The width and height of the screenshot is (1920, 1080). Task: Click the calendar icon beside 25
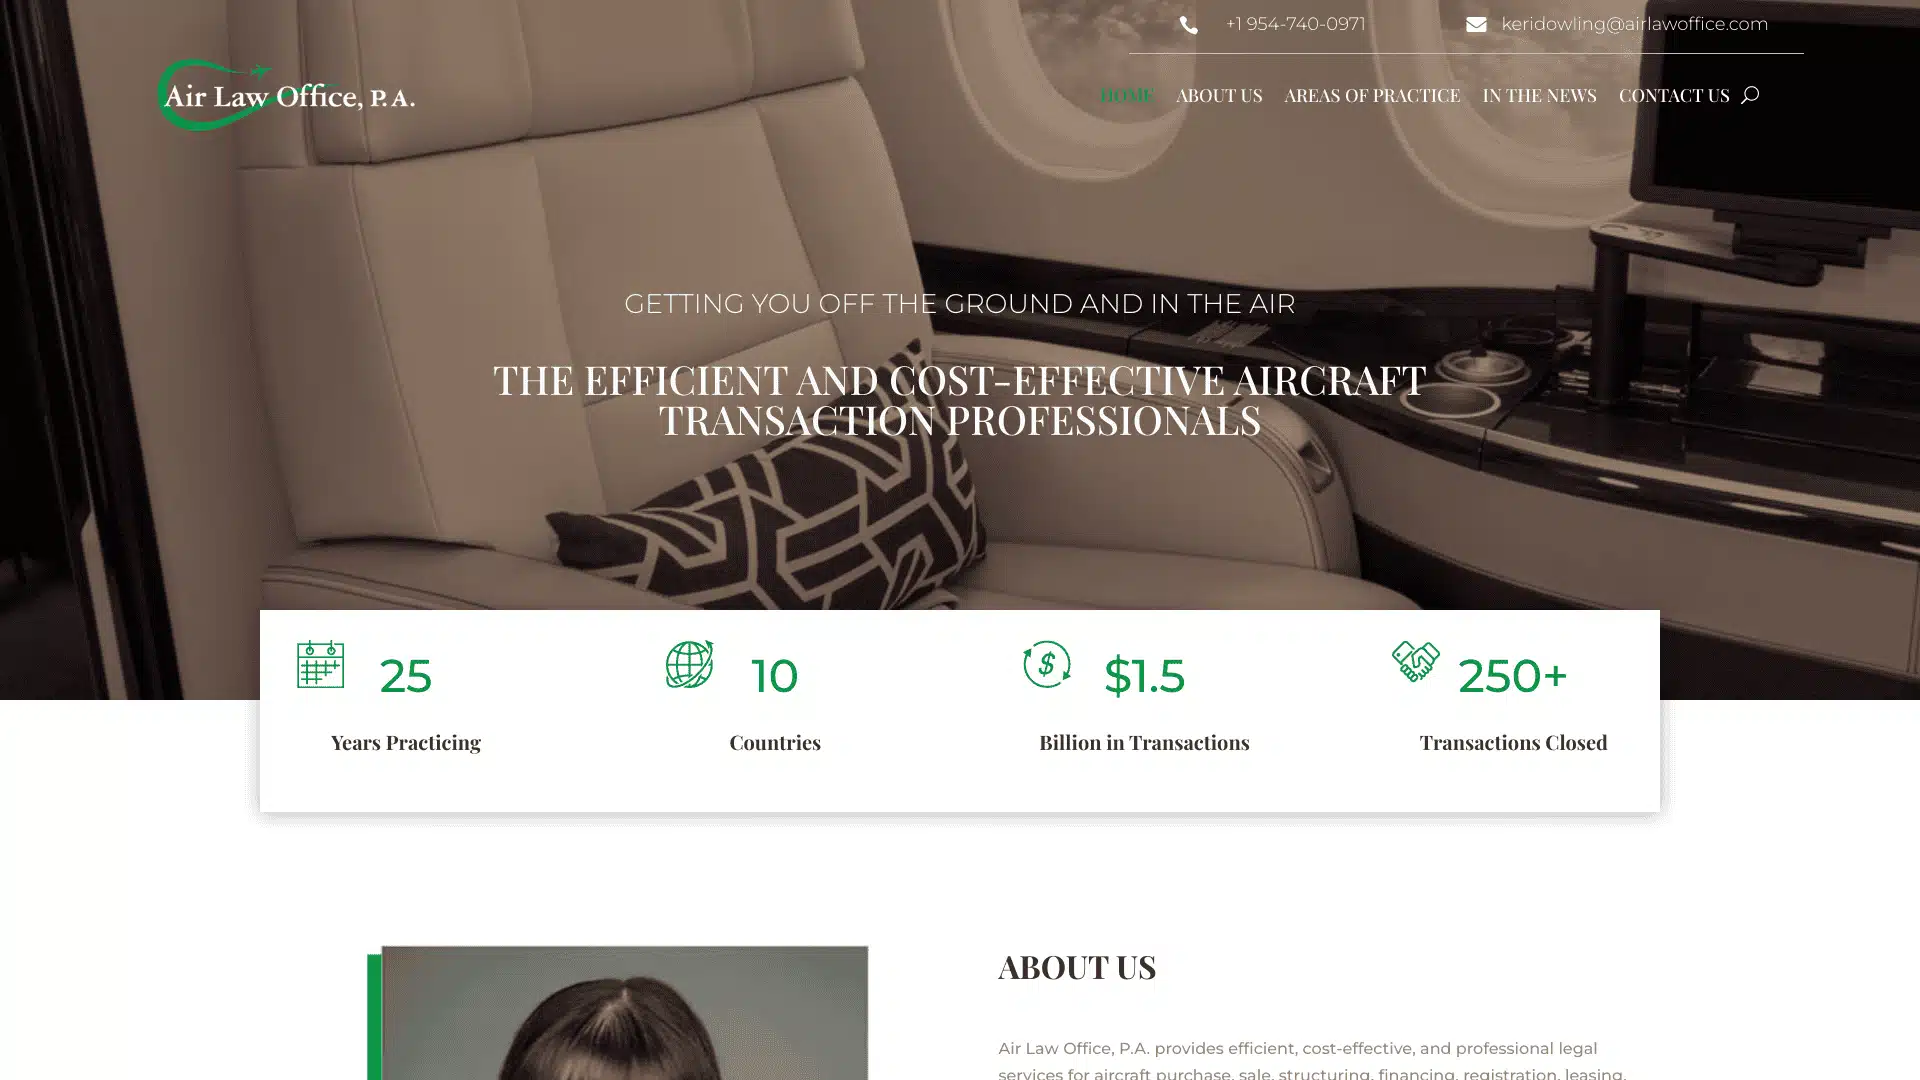(320, 664)
